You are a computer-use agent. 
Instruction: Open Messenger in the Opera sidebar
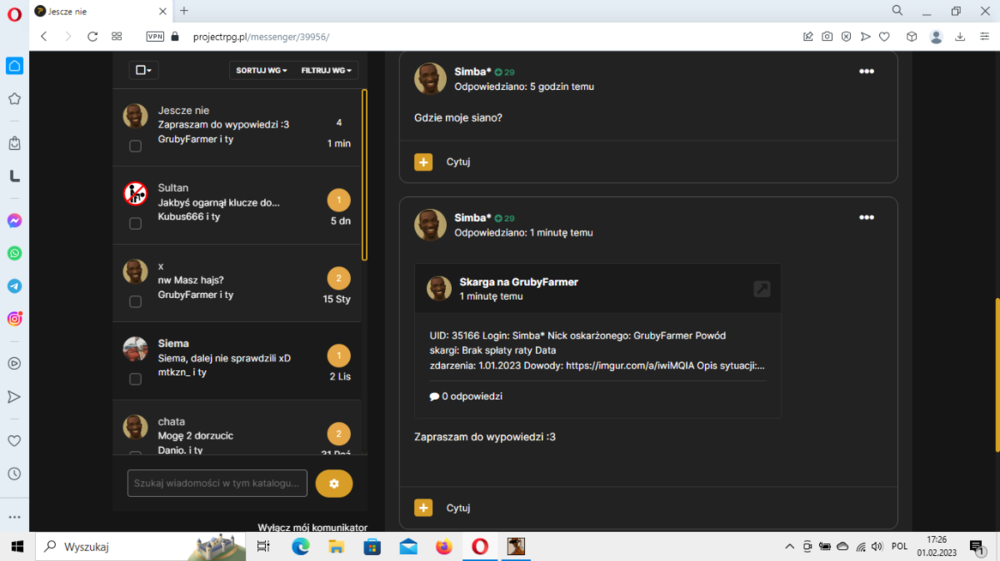[x=15, y=221]
